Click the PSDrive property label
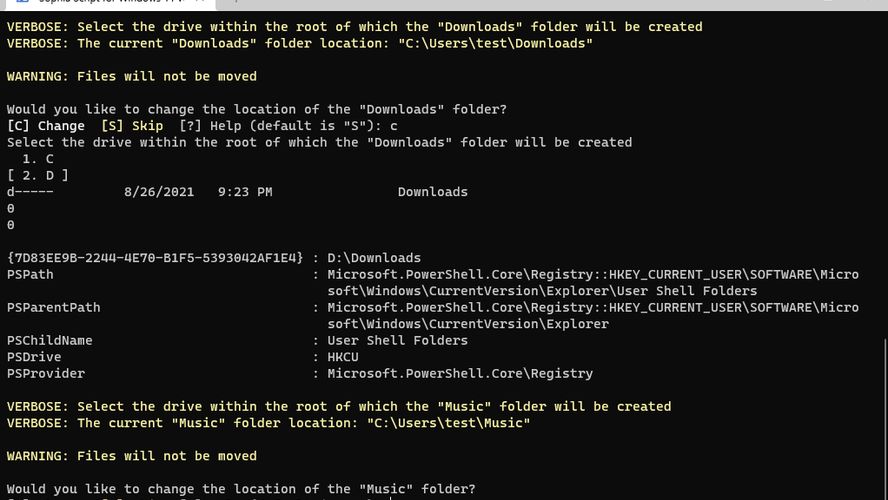Screen dimensions: 888x500 tap(34, 357)
